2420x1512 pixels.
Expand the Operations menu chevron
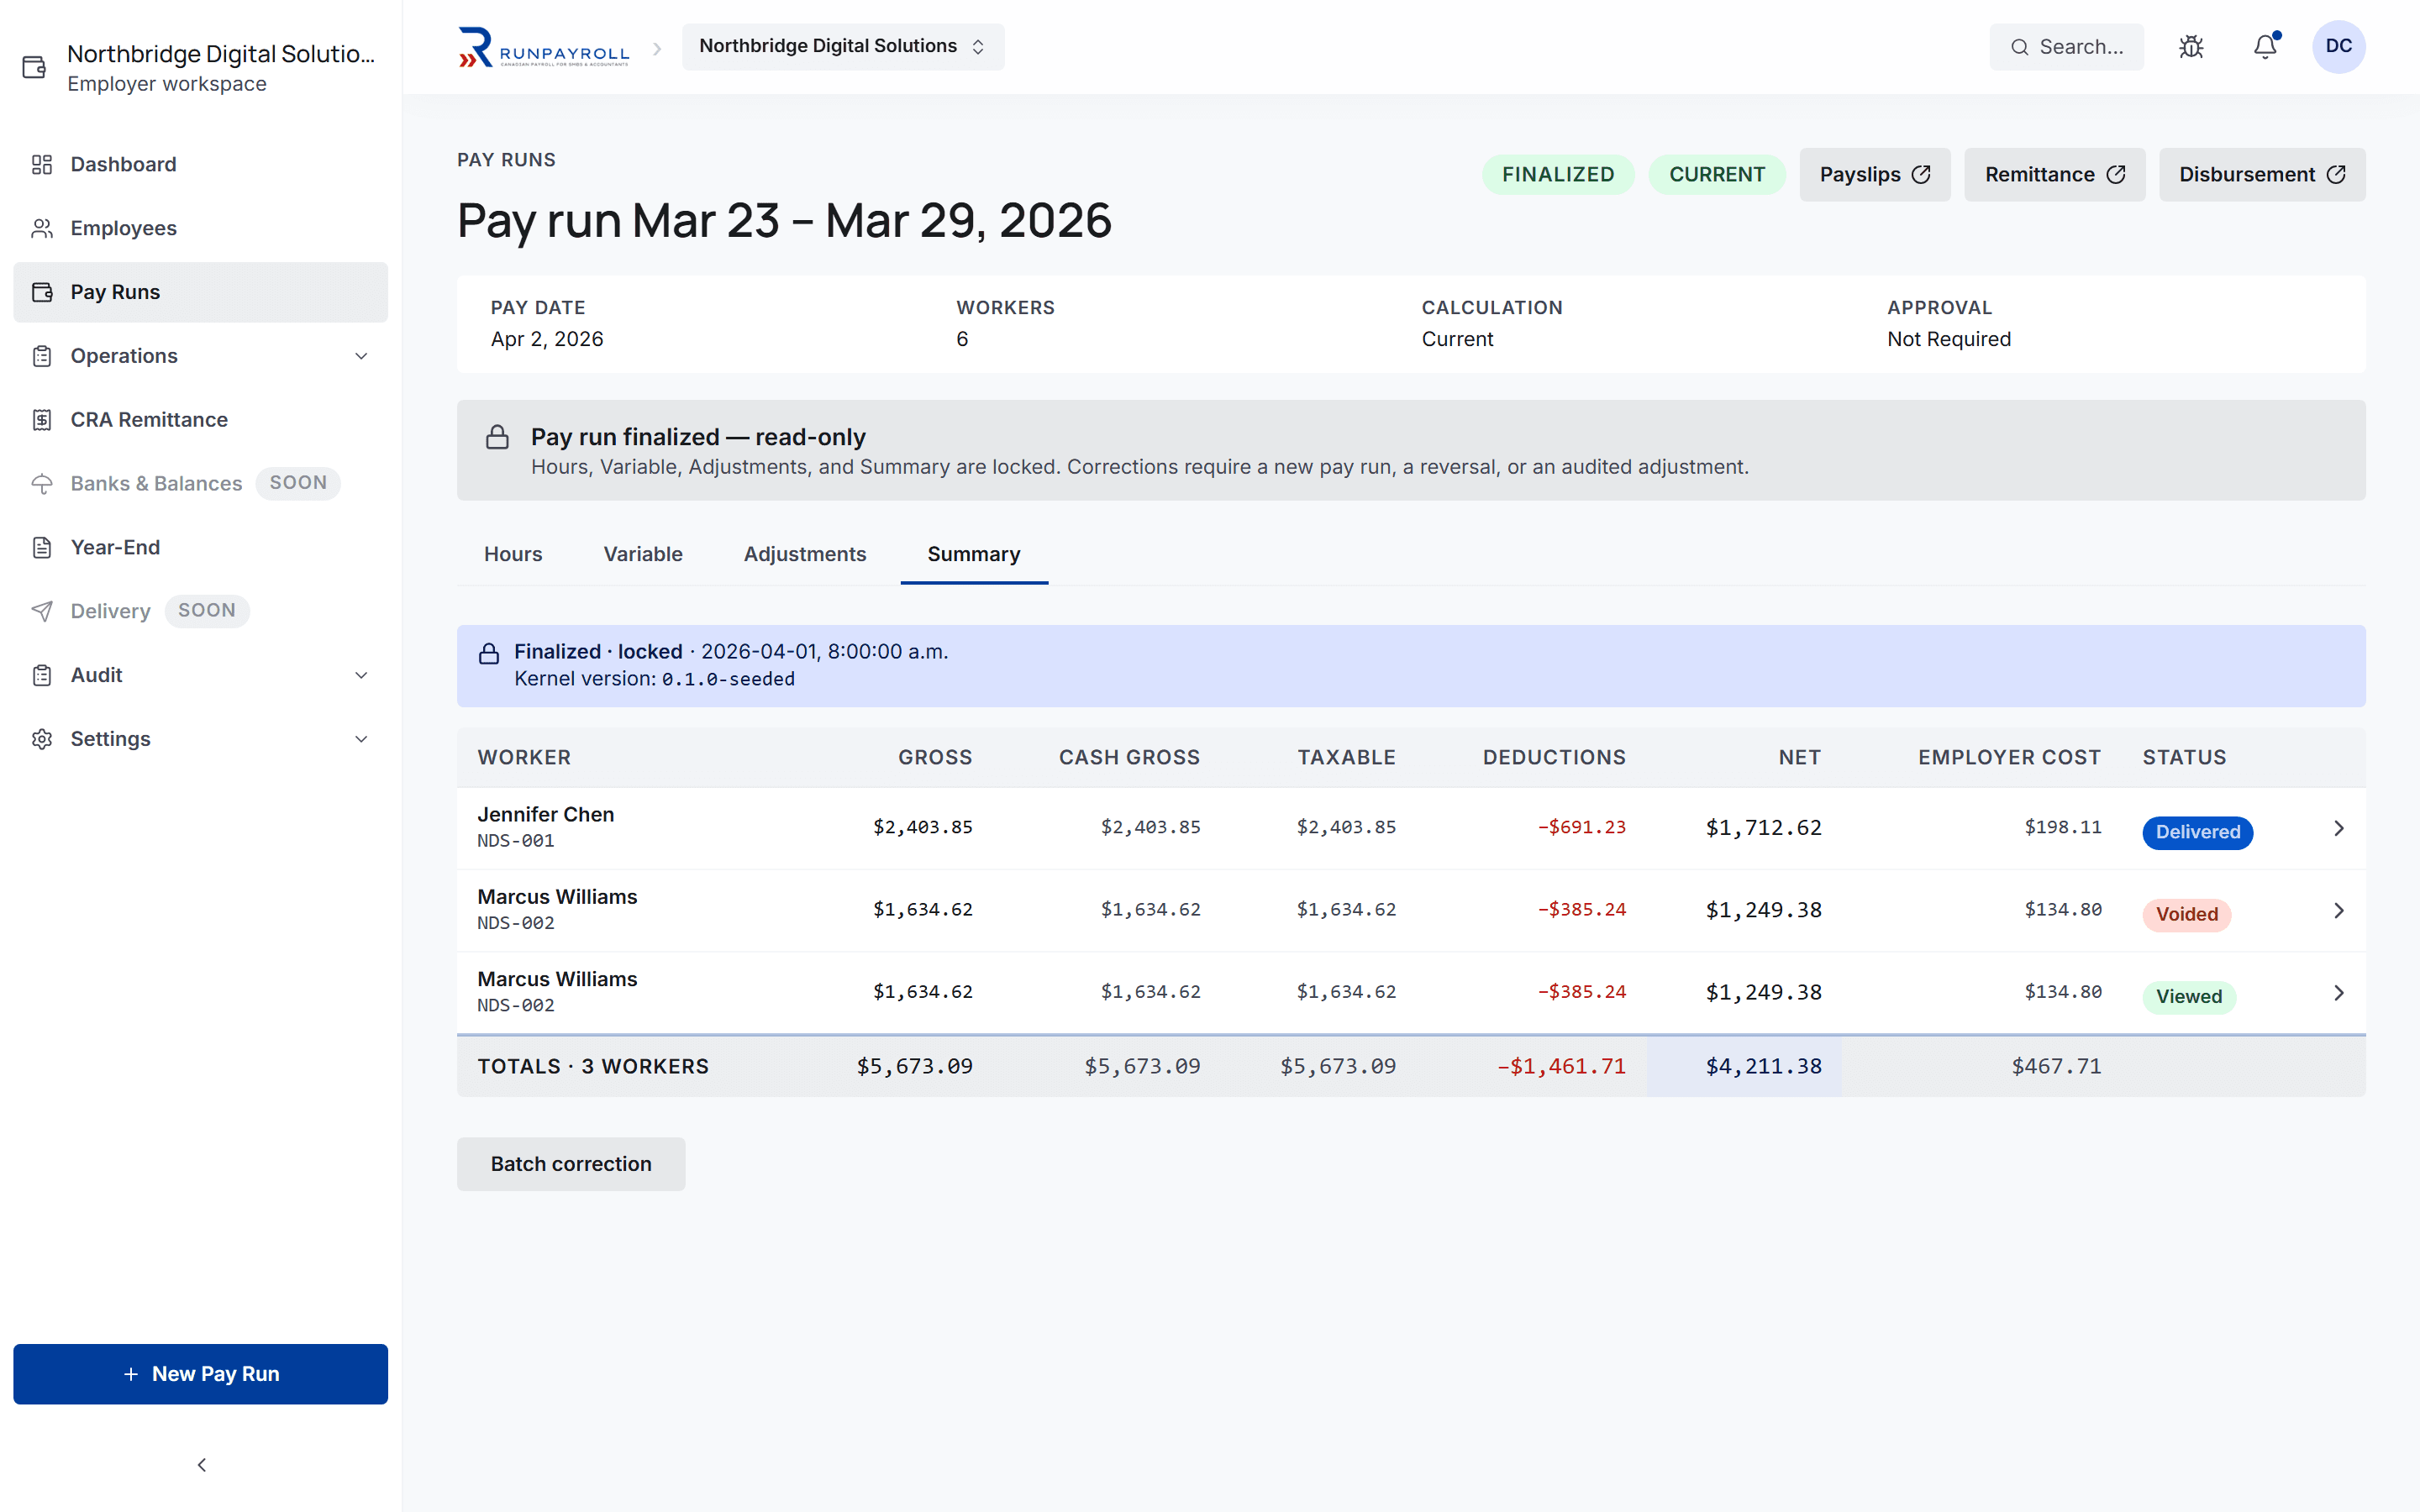click(x=361, y=356)
